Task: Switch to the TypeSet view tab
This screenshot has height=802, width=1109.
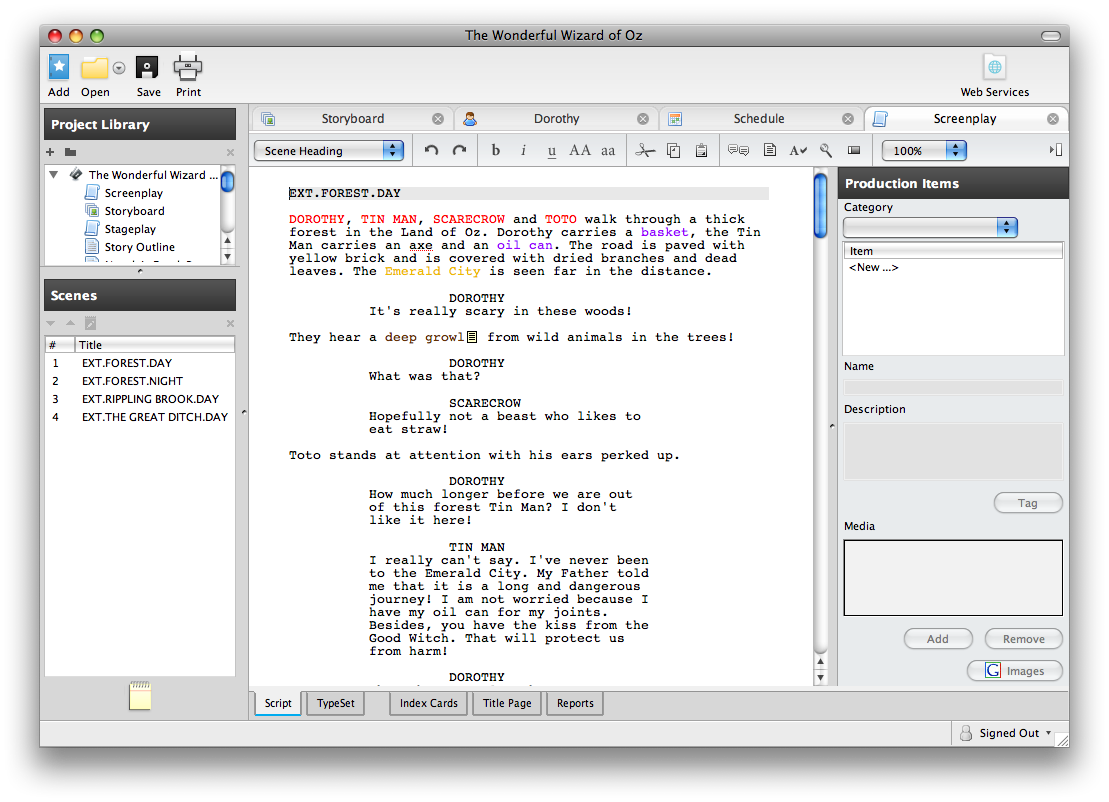Action: (336, 703)
